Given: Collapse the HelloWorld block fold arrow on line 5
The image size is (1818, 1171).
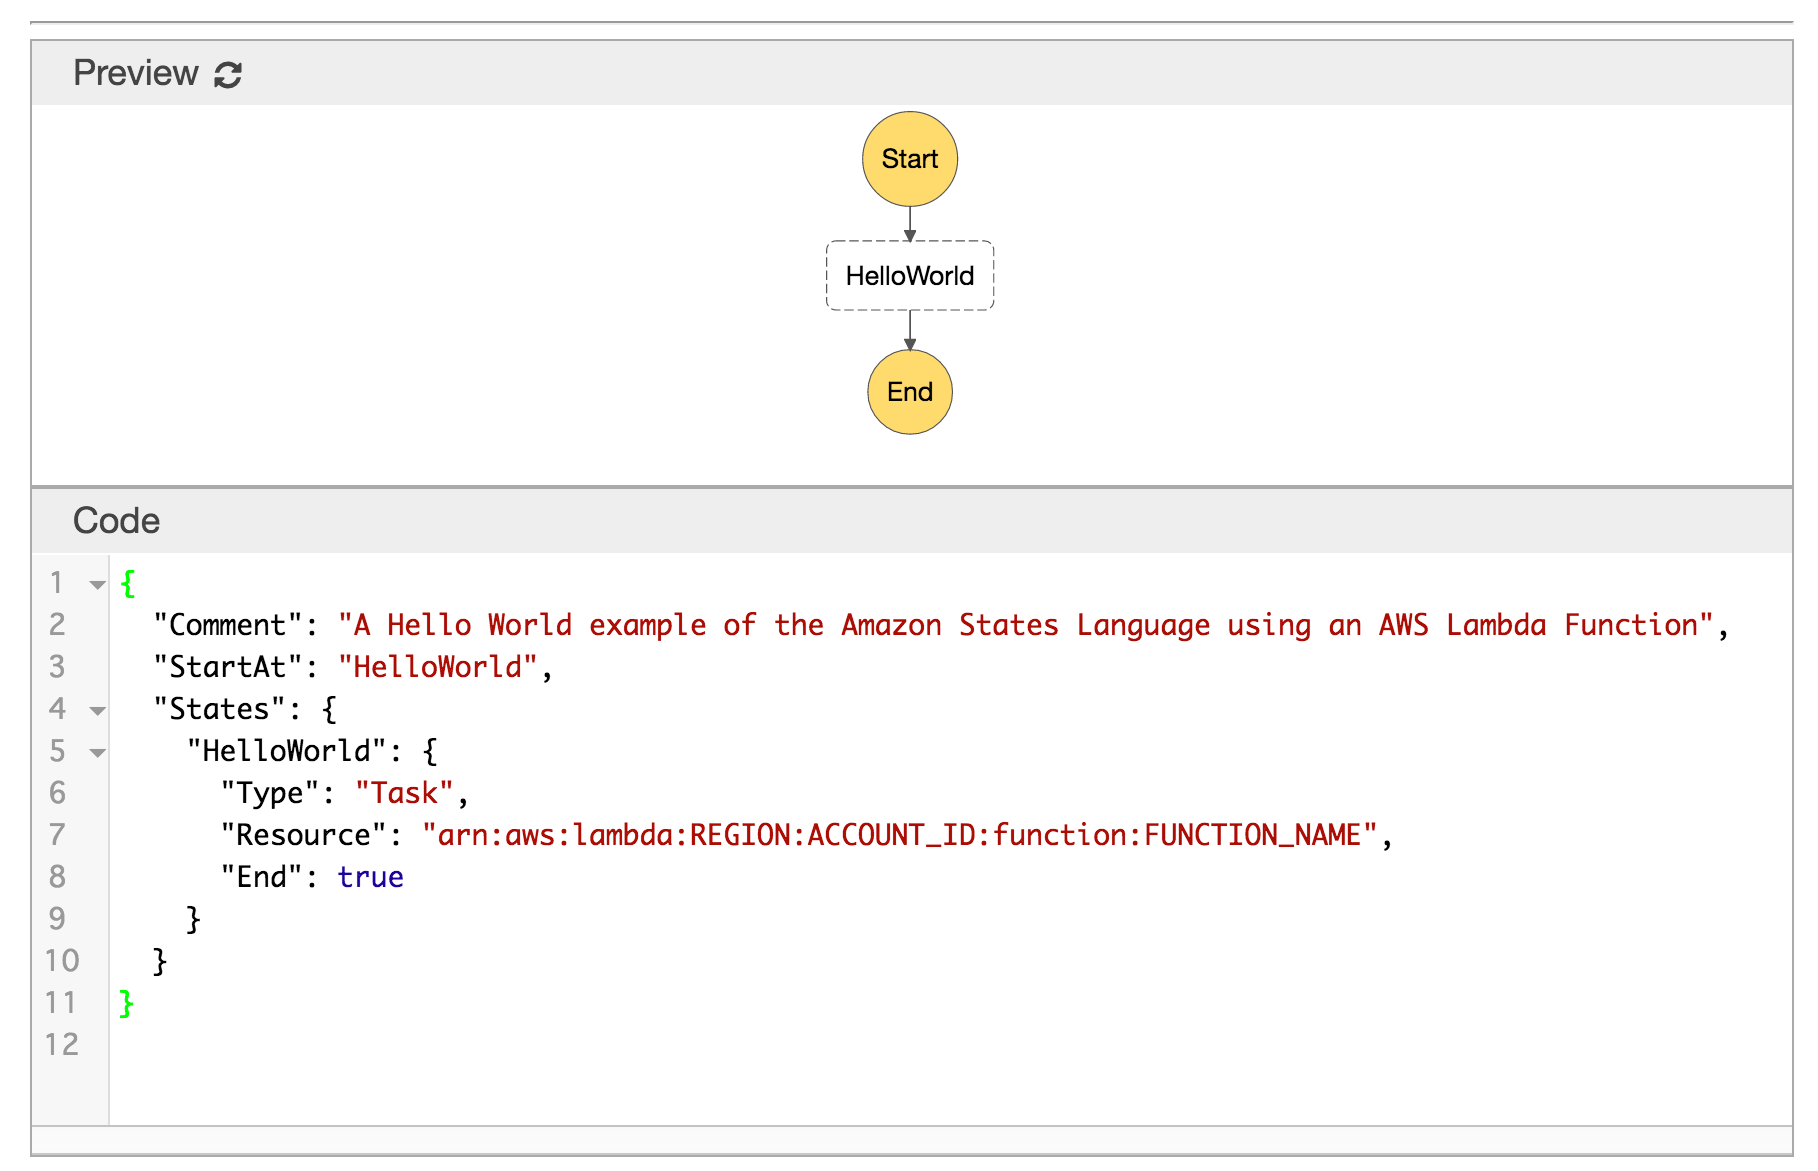Looking at the screenshot, I should click(97, 752).
